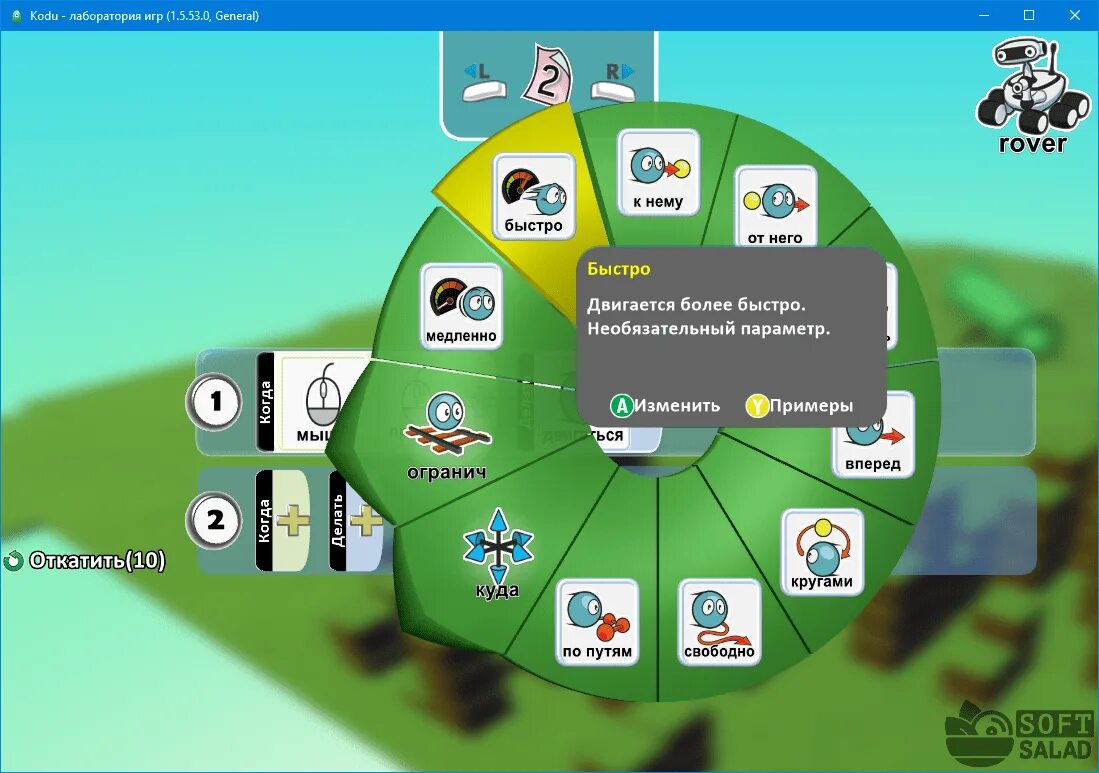The image size is (1099, 773).
Task: Select rule row number 1
Action: click(214, 402)
